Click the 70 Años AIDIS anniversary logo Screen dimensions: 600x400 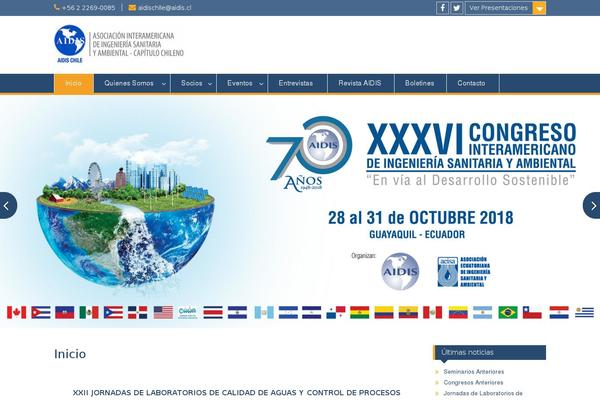(308, 153)
